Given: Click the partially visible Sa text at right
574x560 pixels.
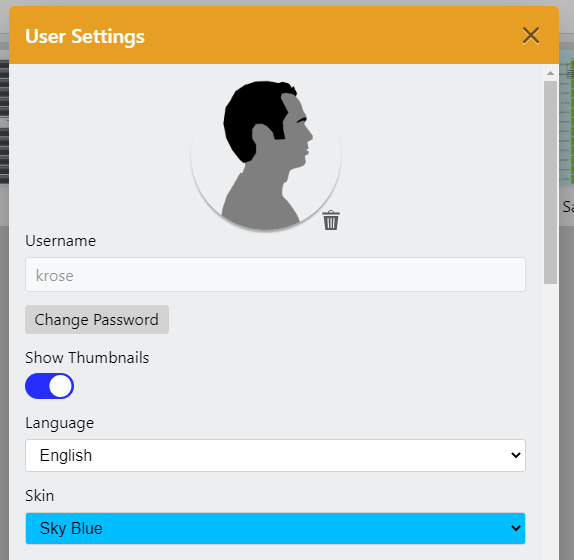Looking at the screenshot, I should [568, 207].
